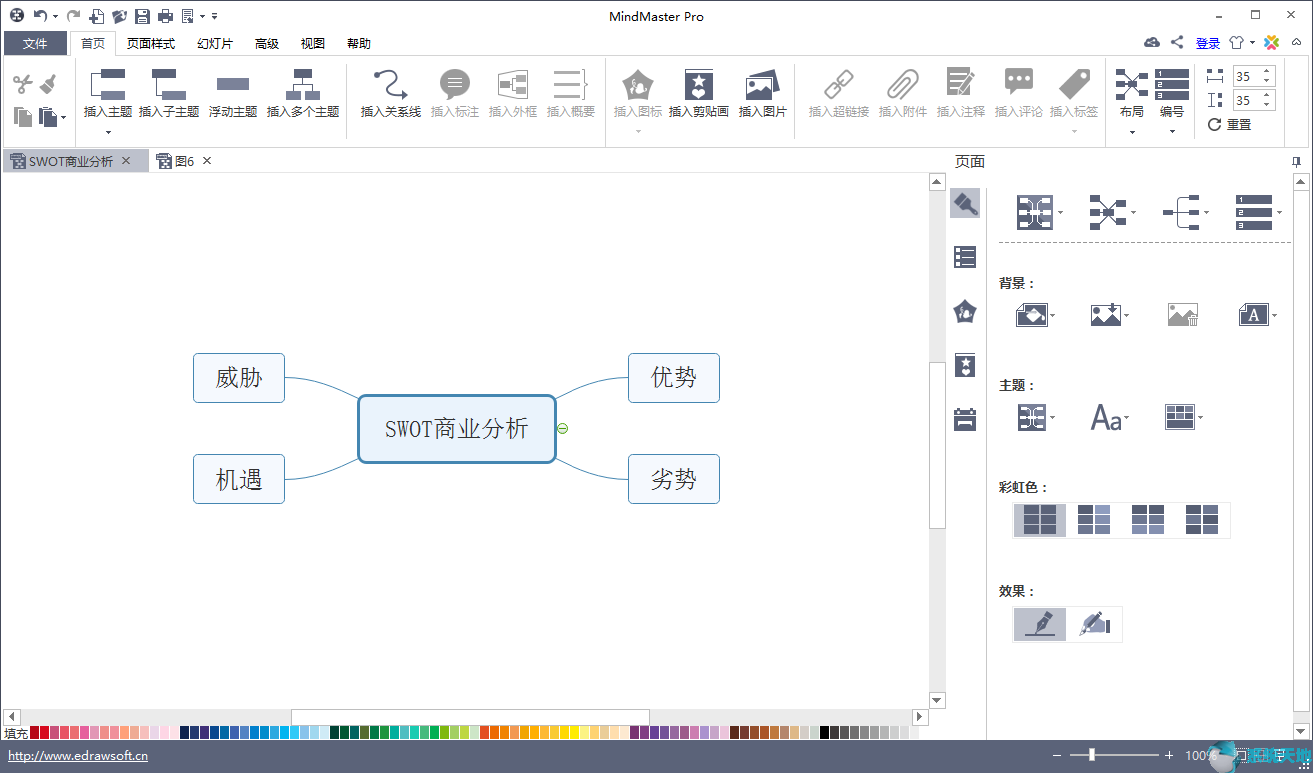Switch to the 视图 ribbon tab
The image size is (1313, 773).
pos(313,44)
